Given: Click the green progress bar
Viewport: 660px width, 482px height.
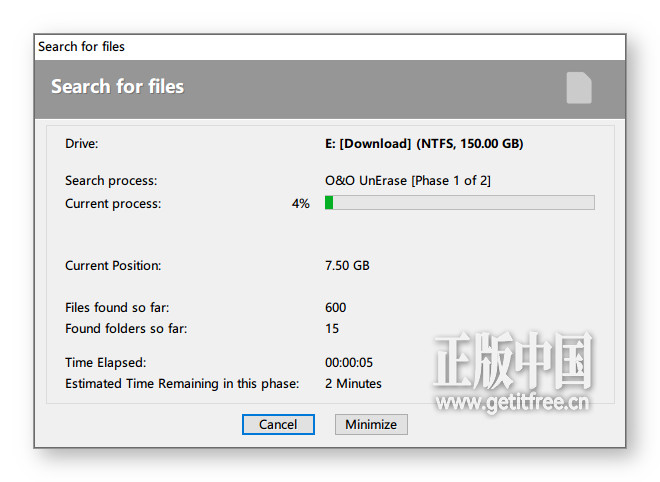Looking at the screenshot, I should pyautogui.click(x=460, y=202).
